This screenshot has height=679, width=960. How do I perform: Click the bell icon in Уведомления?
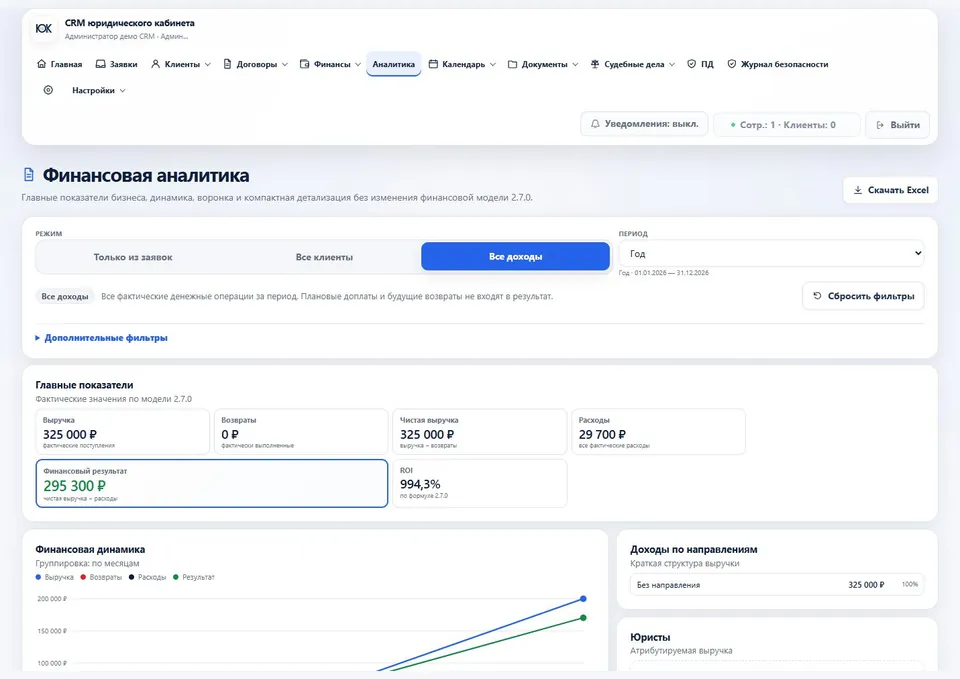click(x=595, y=124)
